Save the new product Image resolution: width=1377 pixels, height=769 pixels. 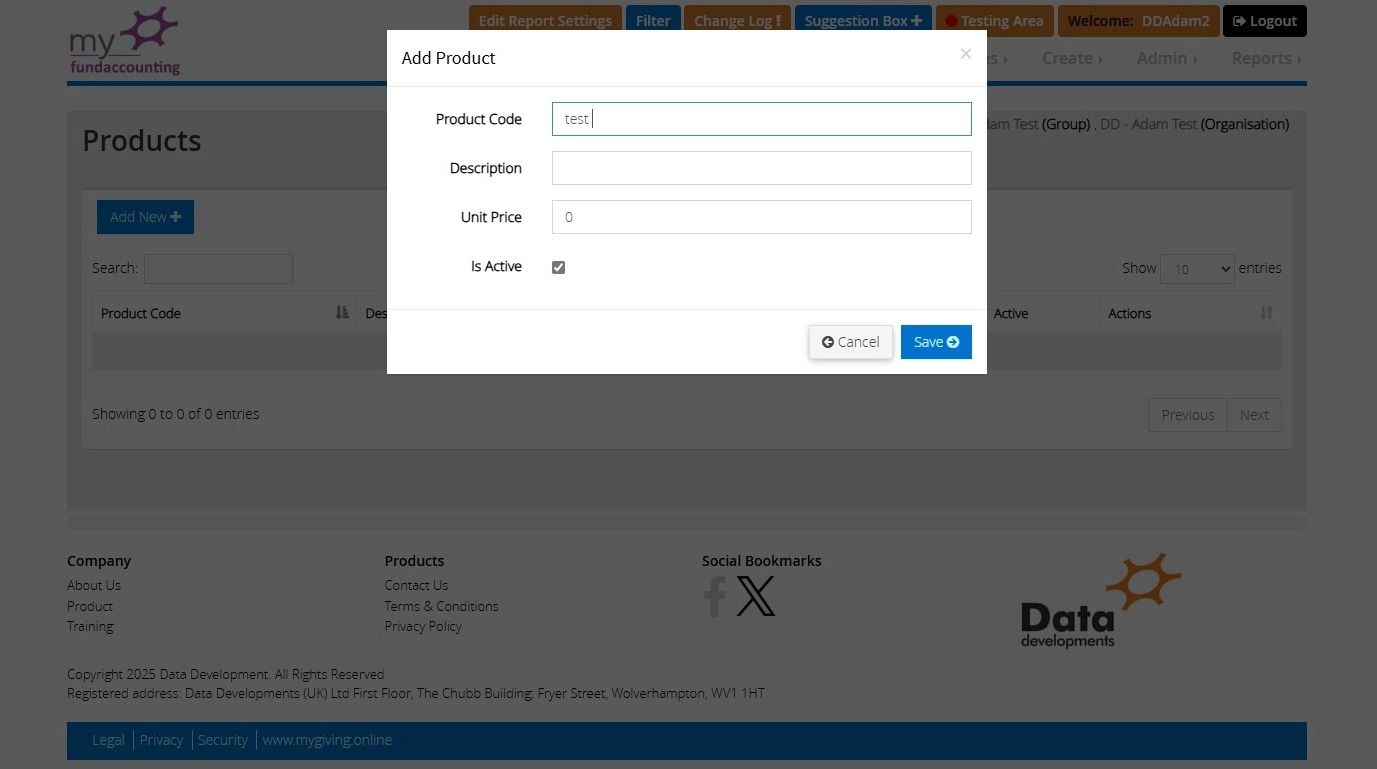pyautogui.click(x=936, y=342)
